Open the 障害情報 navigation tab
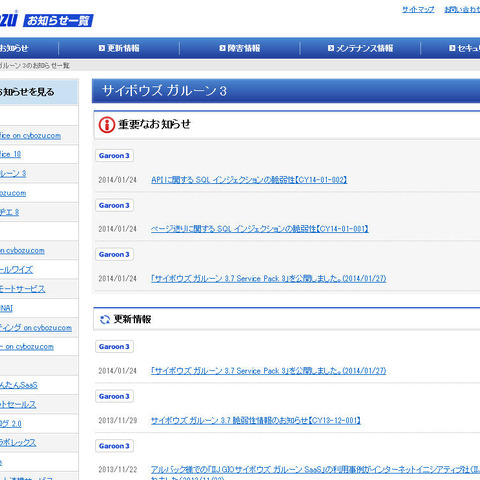 pyautogui.click(x=240, y=48)
